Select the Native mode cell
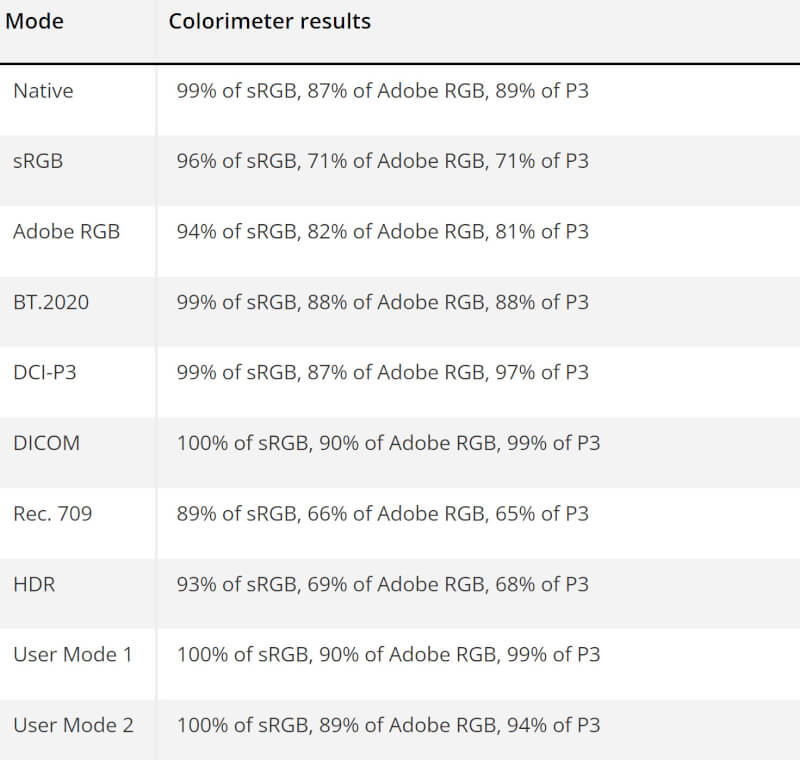 coord(43,91)
